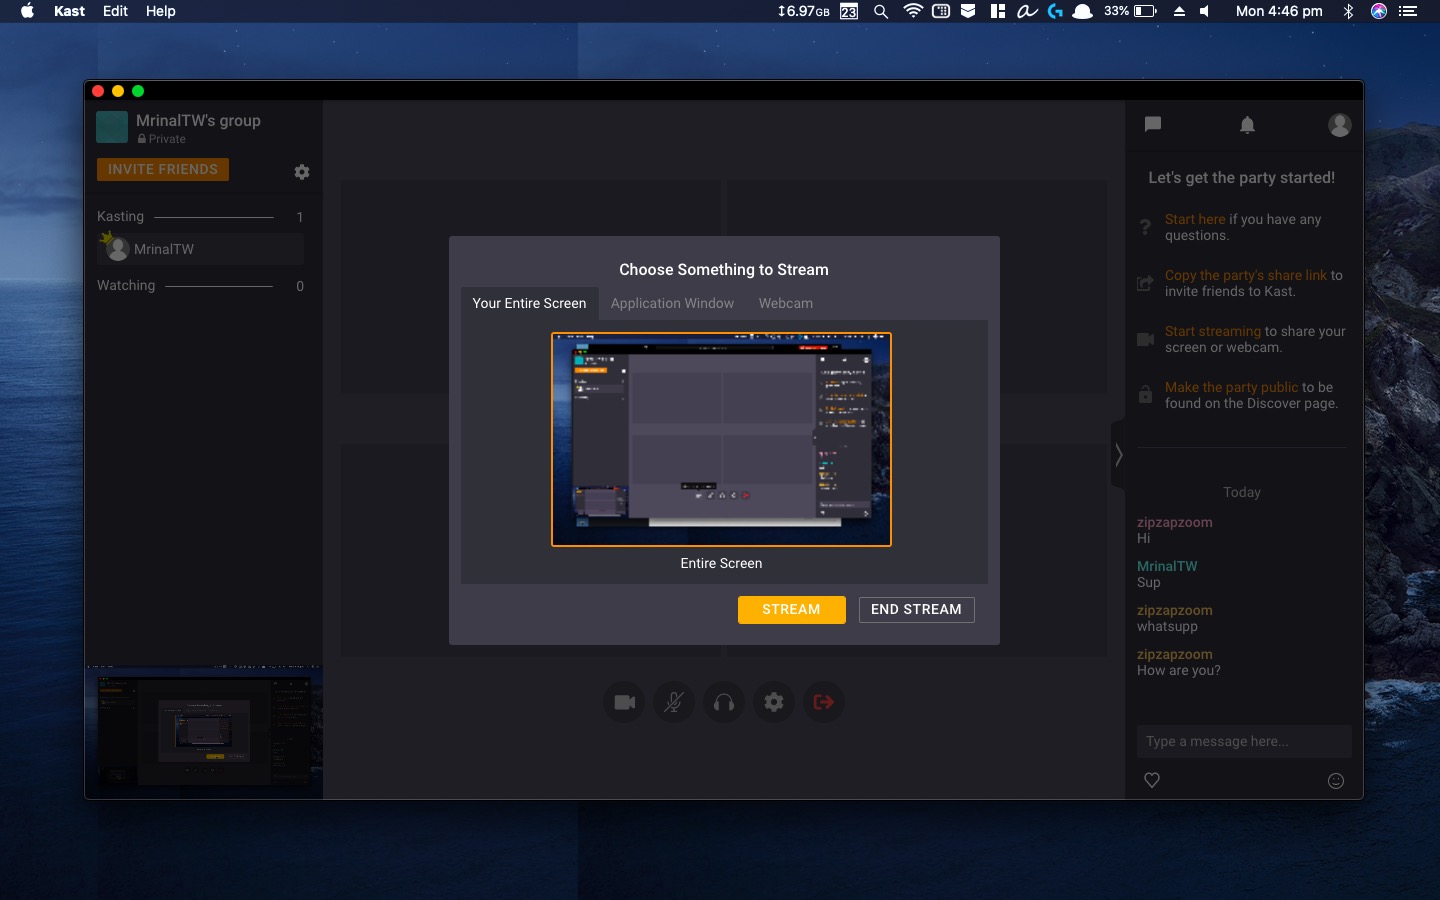Image resolution: width=1440 pixels, height=900 pixels.
Task: Open the Apple menu
Action: coord(27,11)
